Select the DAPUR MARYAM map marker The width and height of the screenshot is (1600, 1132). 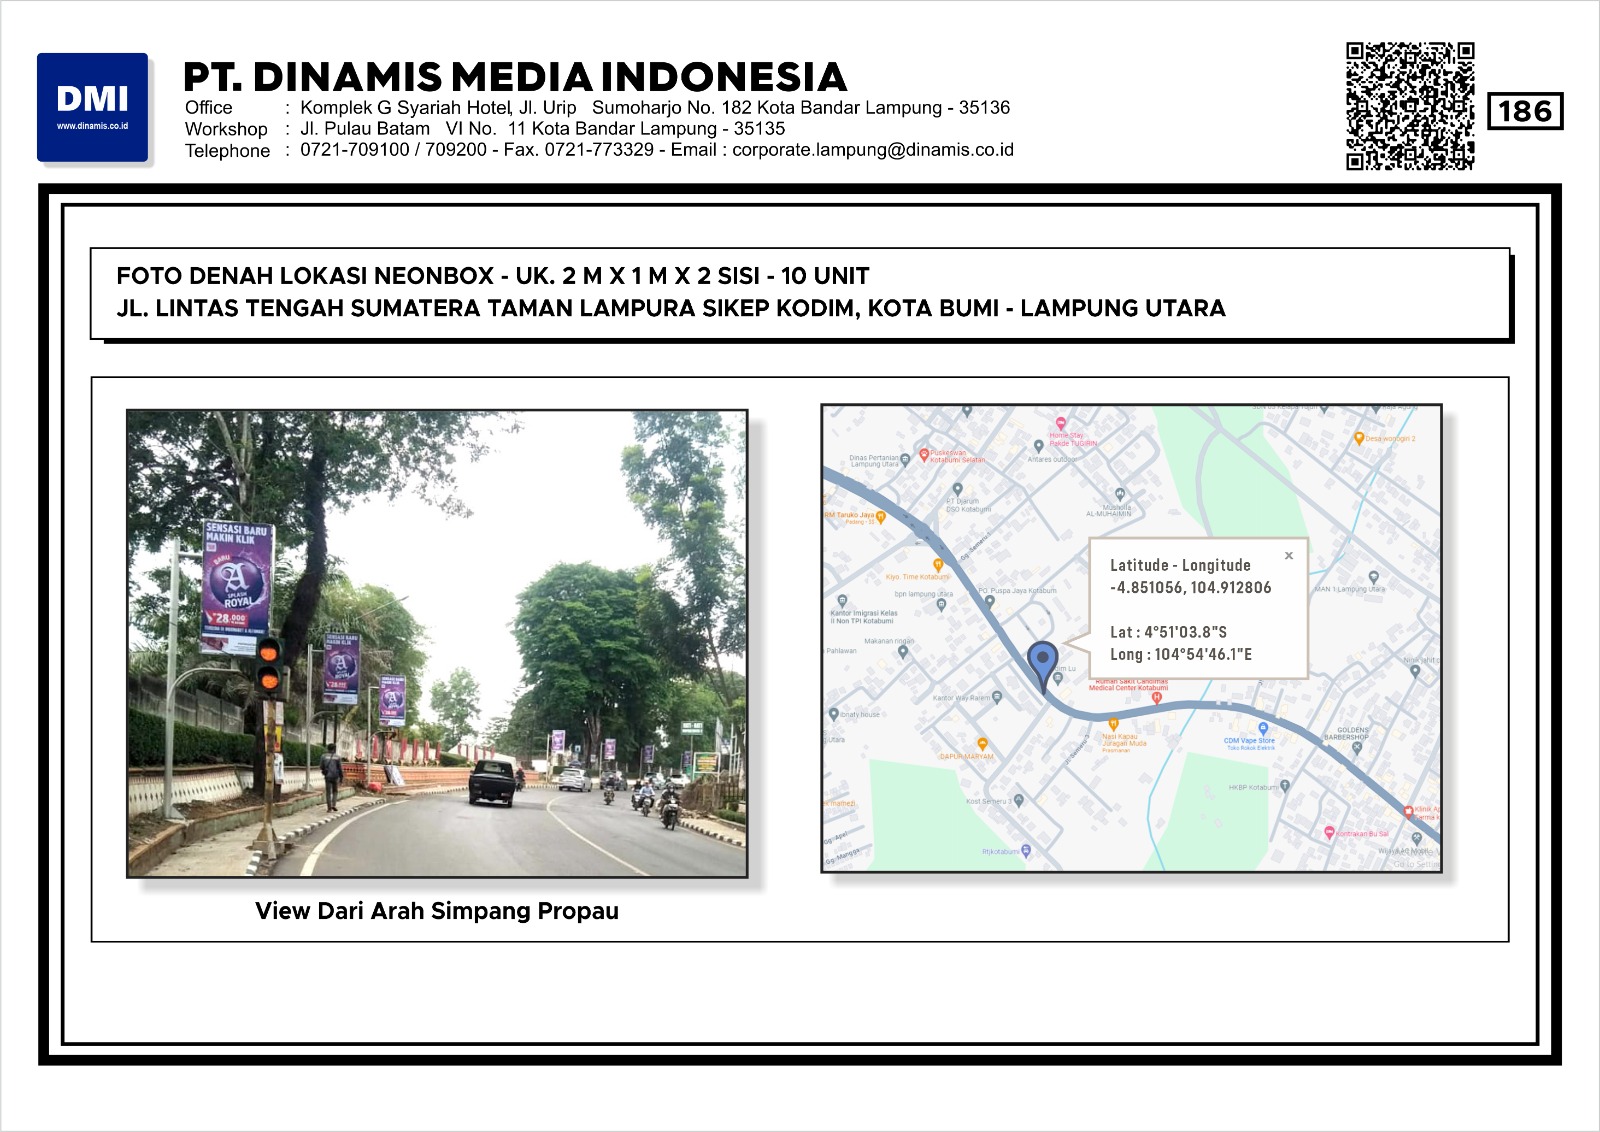(982, 744)
